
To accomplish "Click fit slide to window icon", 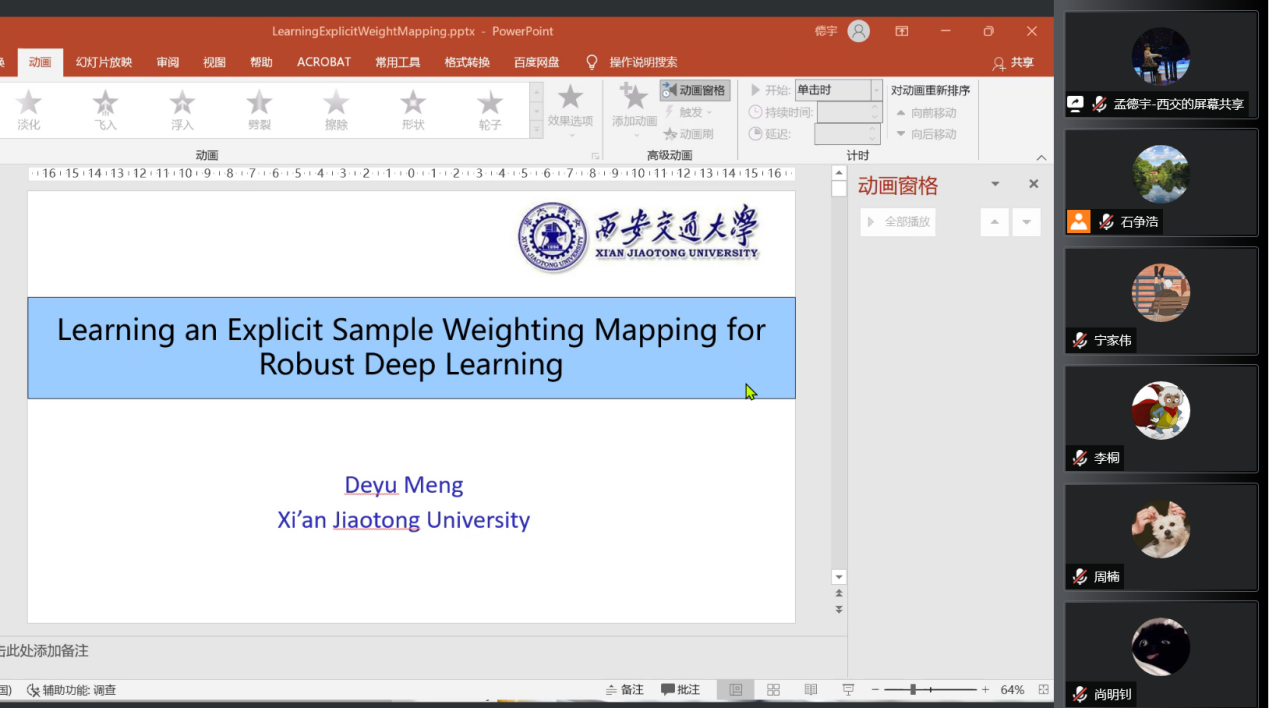I will pos(1043,690).
